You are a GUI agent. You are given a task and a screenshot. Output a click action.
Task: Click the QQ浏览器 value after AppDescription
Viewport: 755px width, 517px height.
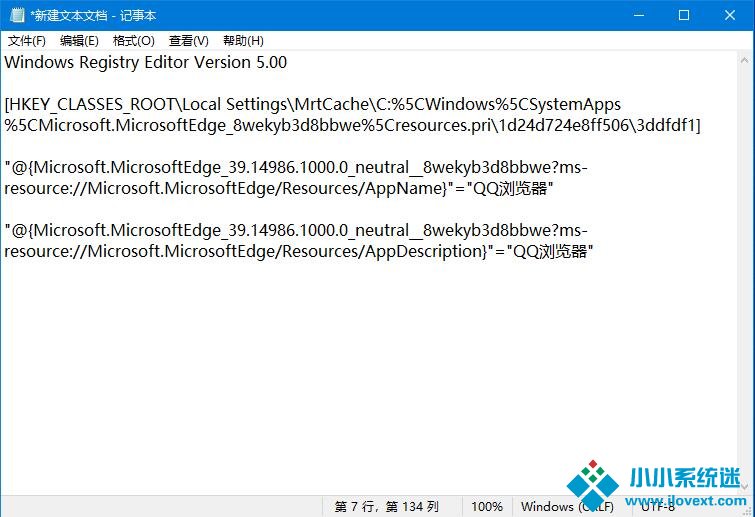(x=550, y=251)
